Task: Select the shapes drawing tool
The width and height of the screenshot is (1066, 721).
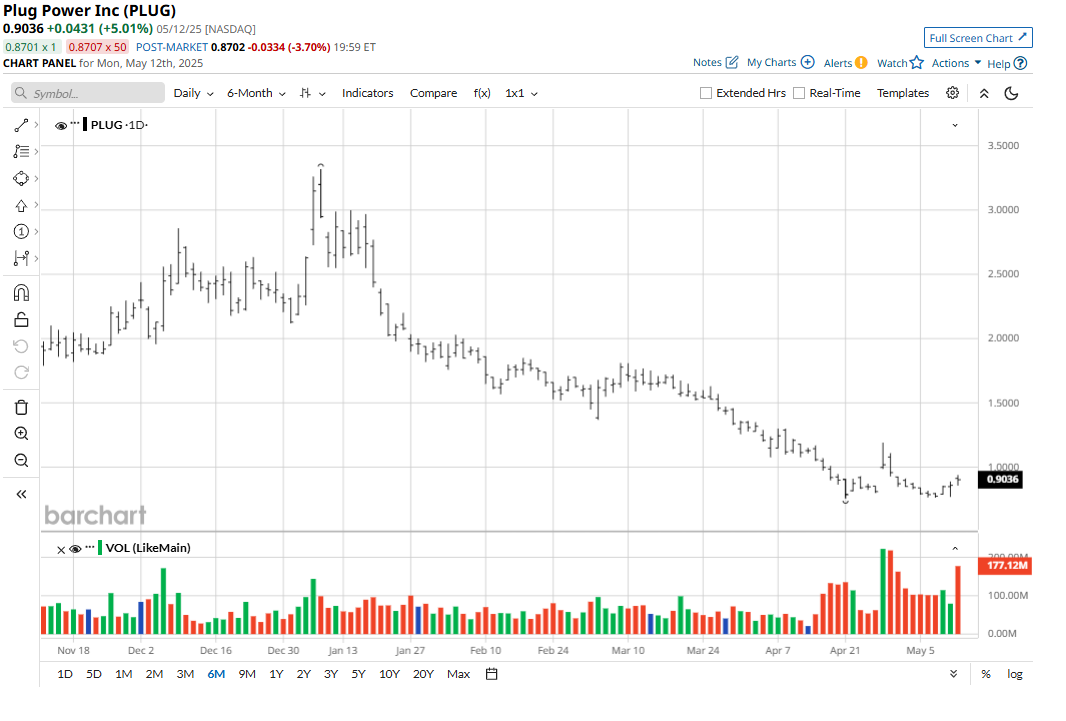Action: 21,179
